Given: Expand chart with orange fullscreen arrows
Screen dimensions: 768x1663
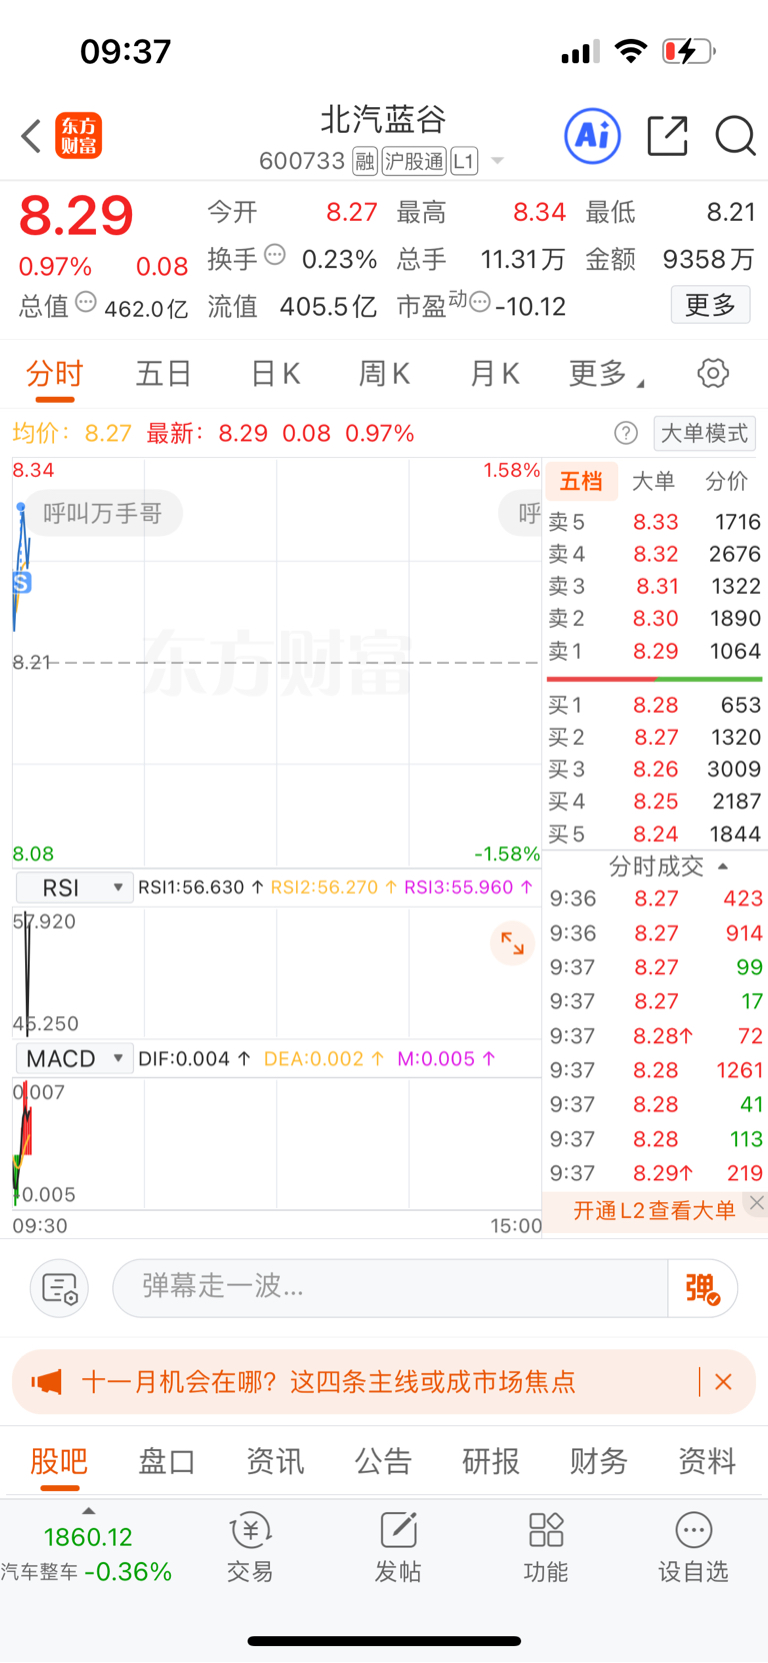Looking at the screenshot, I should [x=513, y=943].
